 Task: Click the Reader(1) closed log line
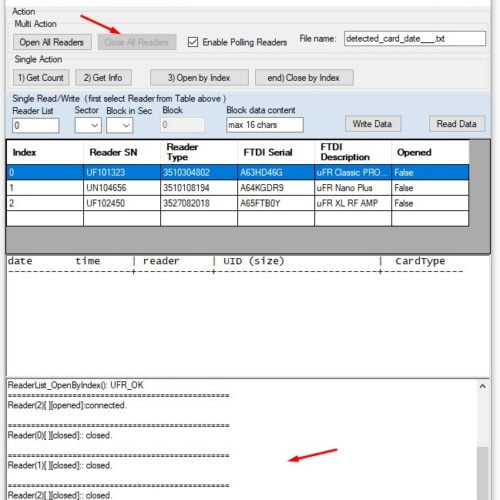pyautogui.click(x=60, y=465)
